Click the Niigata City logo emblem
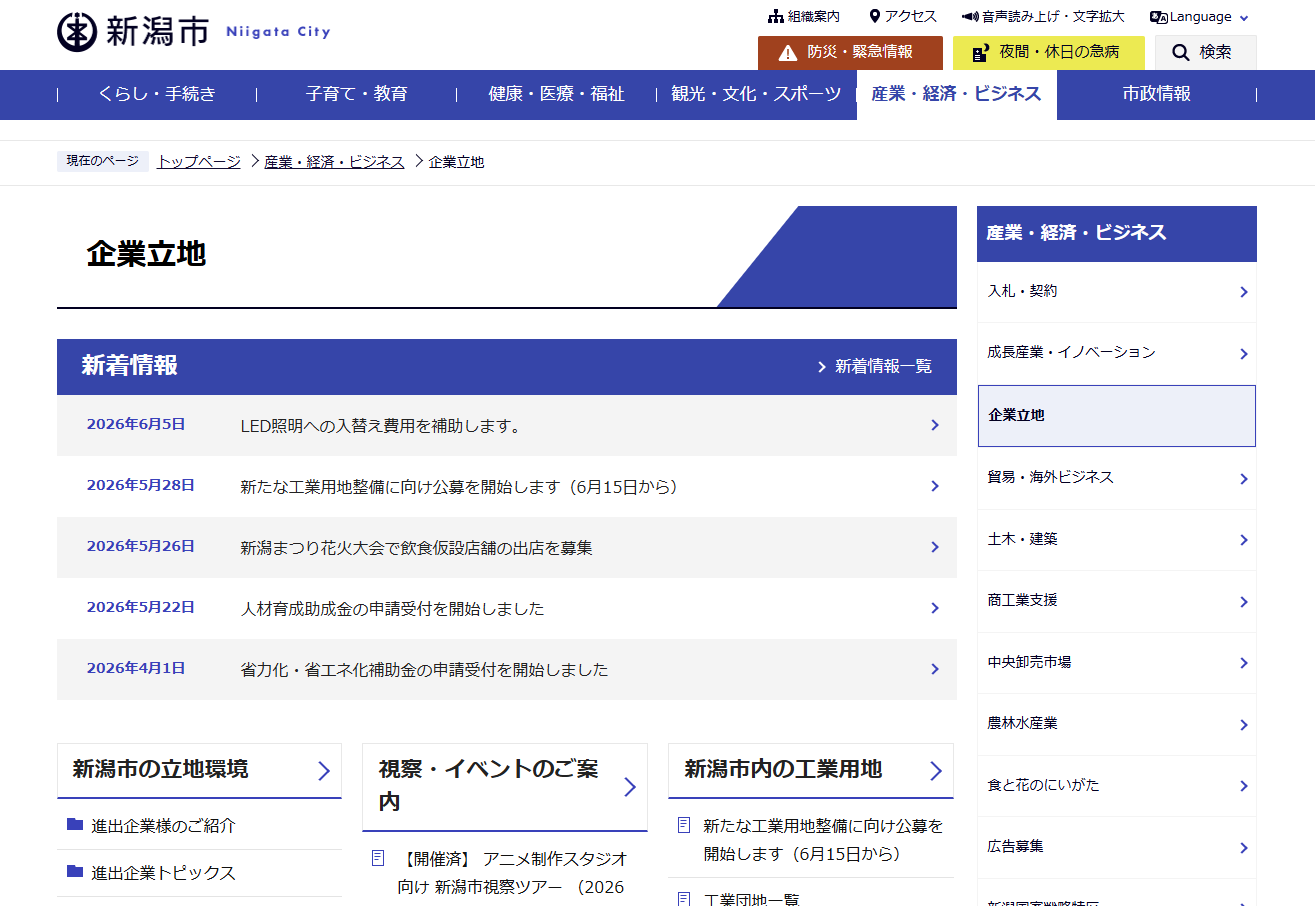1315x906 pixels. [x=76, y=32]
